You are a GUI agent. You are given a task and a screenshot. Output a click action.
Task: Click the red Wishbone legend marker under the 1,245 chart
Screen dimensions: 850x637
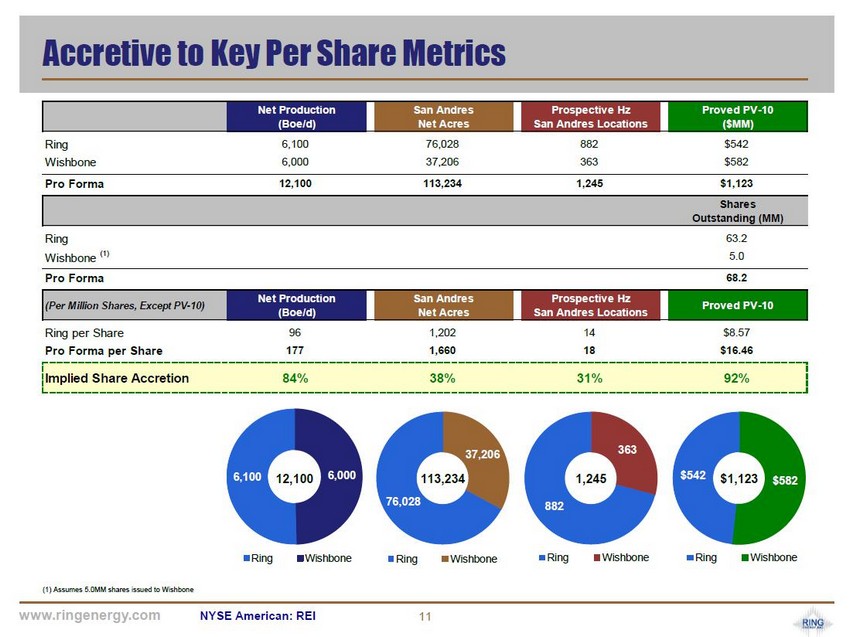point(595,558)
